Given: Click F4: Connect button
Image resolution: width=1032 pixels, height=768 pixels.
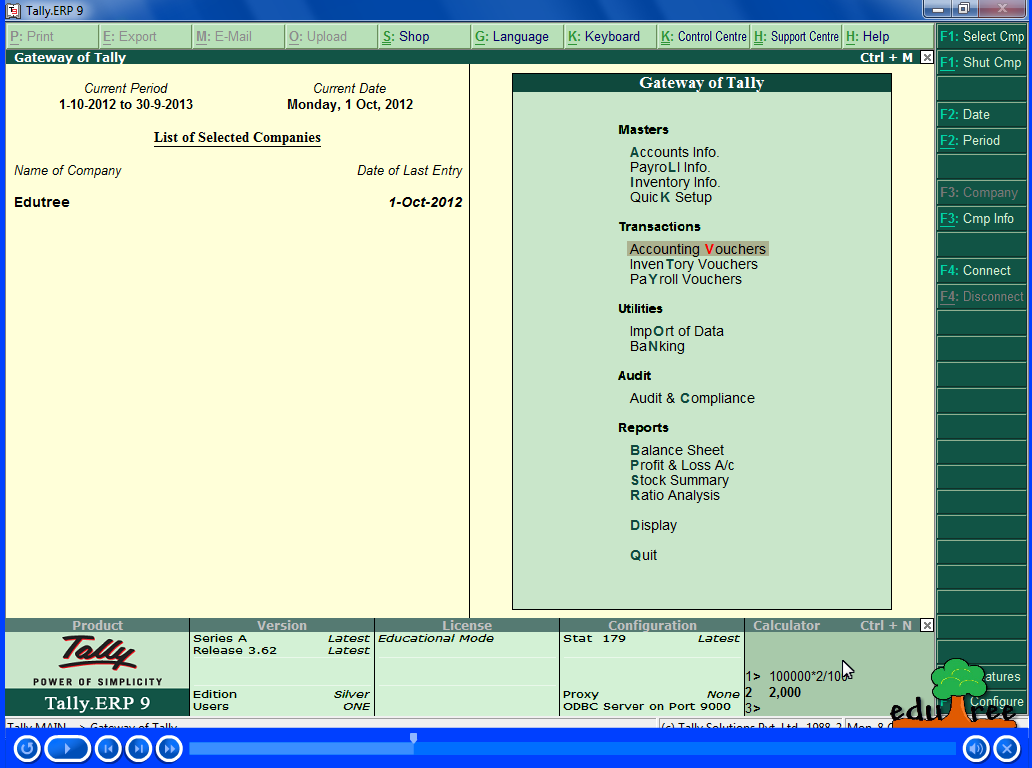Looking at the screenshot, I should pyautogui.click(x=981, y=270).
